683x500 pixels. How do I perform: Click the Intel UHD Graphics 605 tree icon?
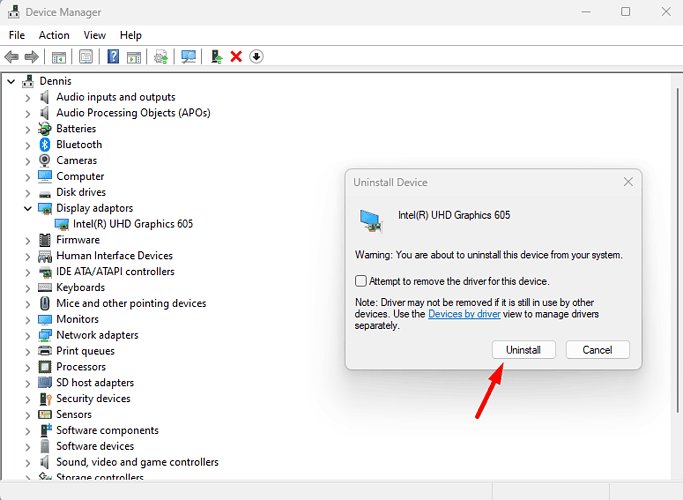pyautogui.click(x=62, y=224)
